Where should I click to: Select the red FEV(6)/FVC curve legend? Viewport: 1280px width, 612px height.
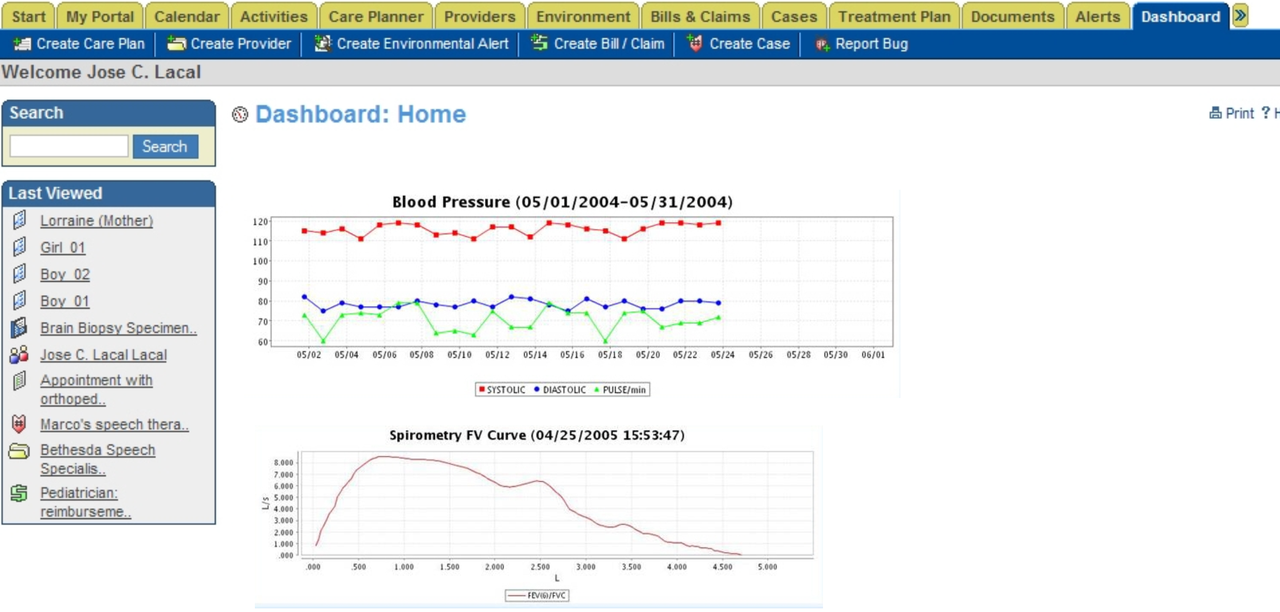coord(537,594)
